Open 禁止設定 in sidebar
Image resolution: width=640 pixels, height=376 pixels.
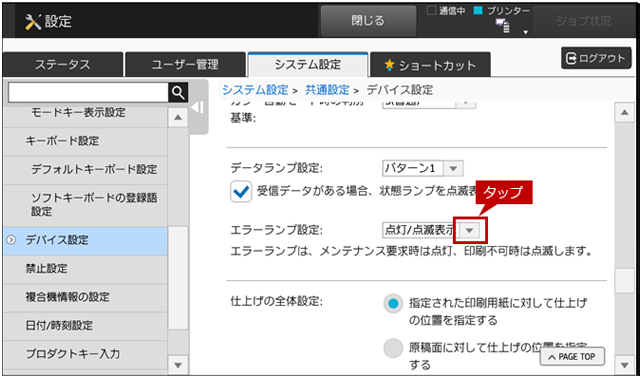(x=85, y=269)
